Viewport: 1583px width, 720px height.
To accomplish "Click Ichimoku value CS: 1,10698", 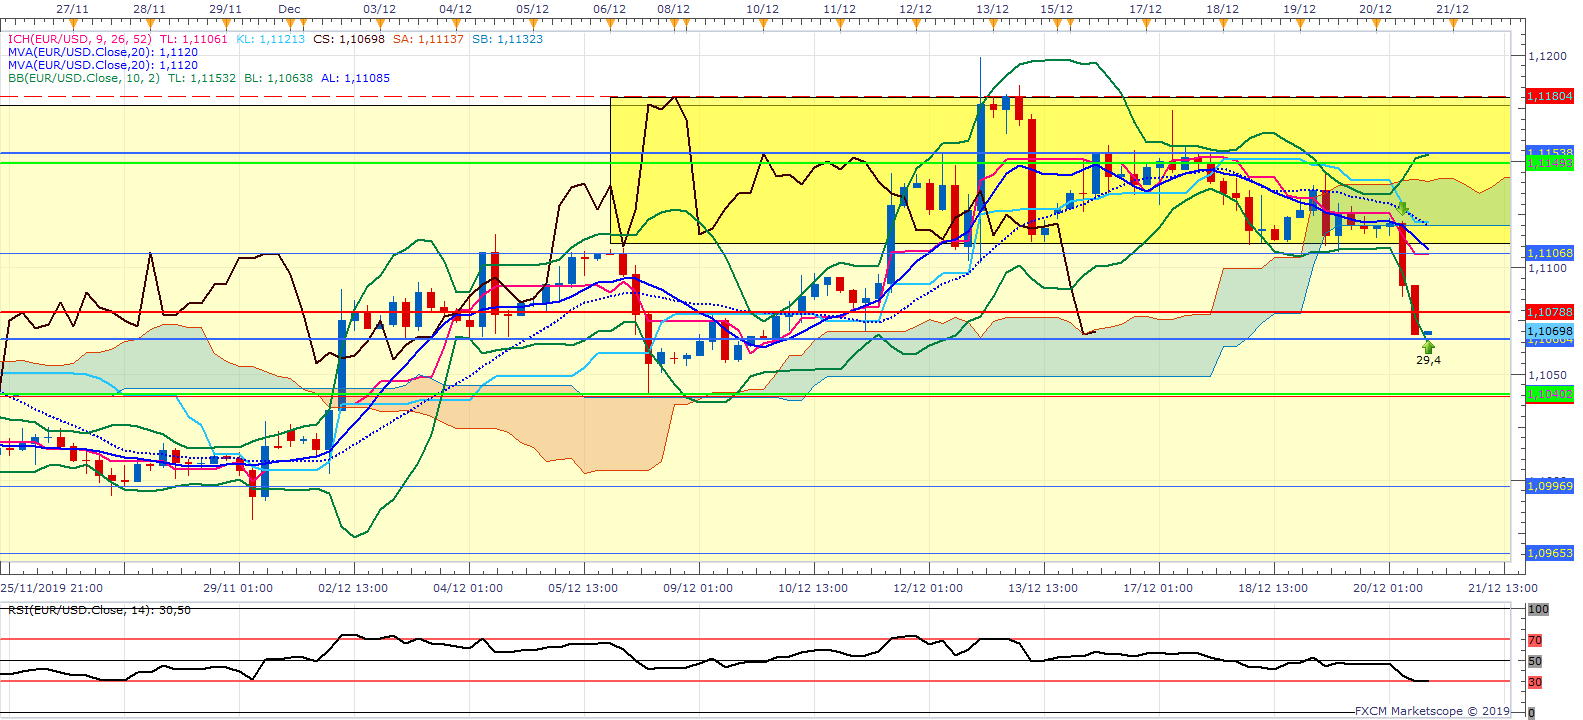I will [349, 39].
